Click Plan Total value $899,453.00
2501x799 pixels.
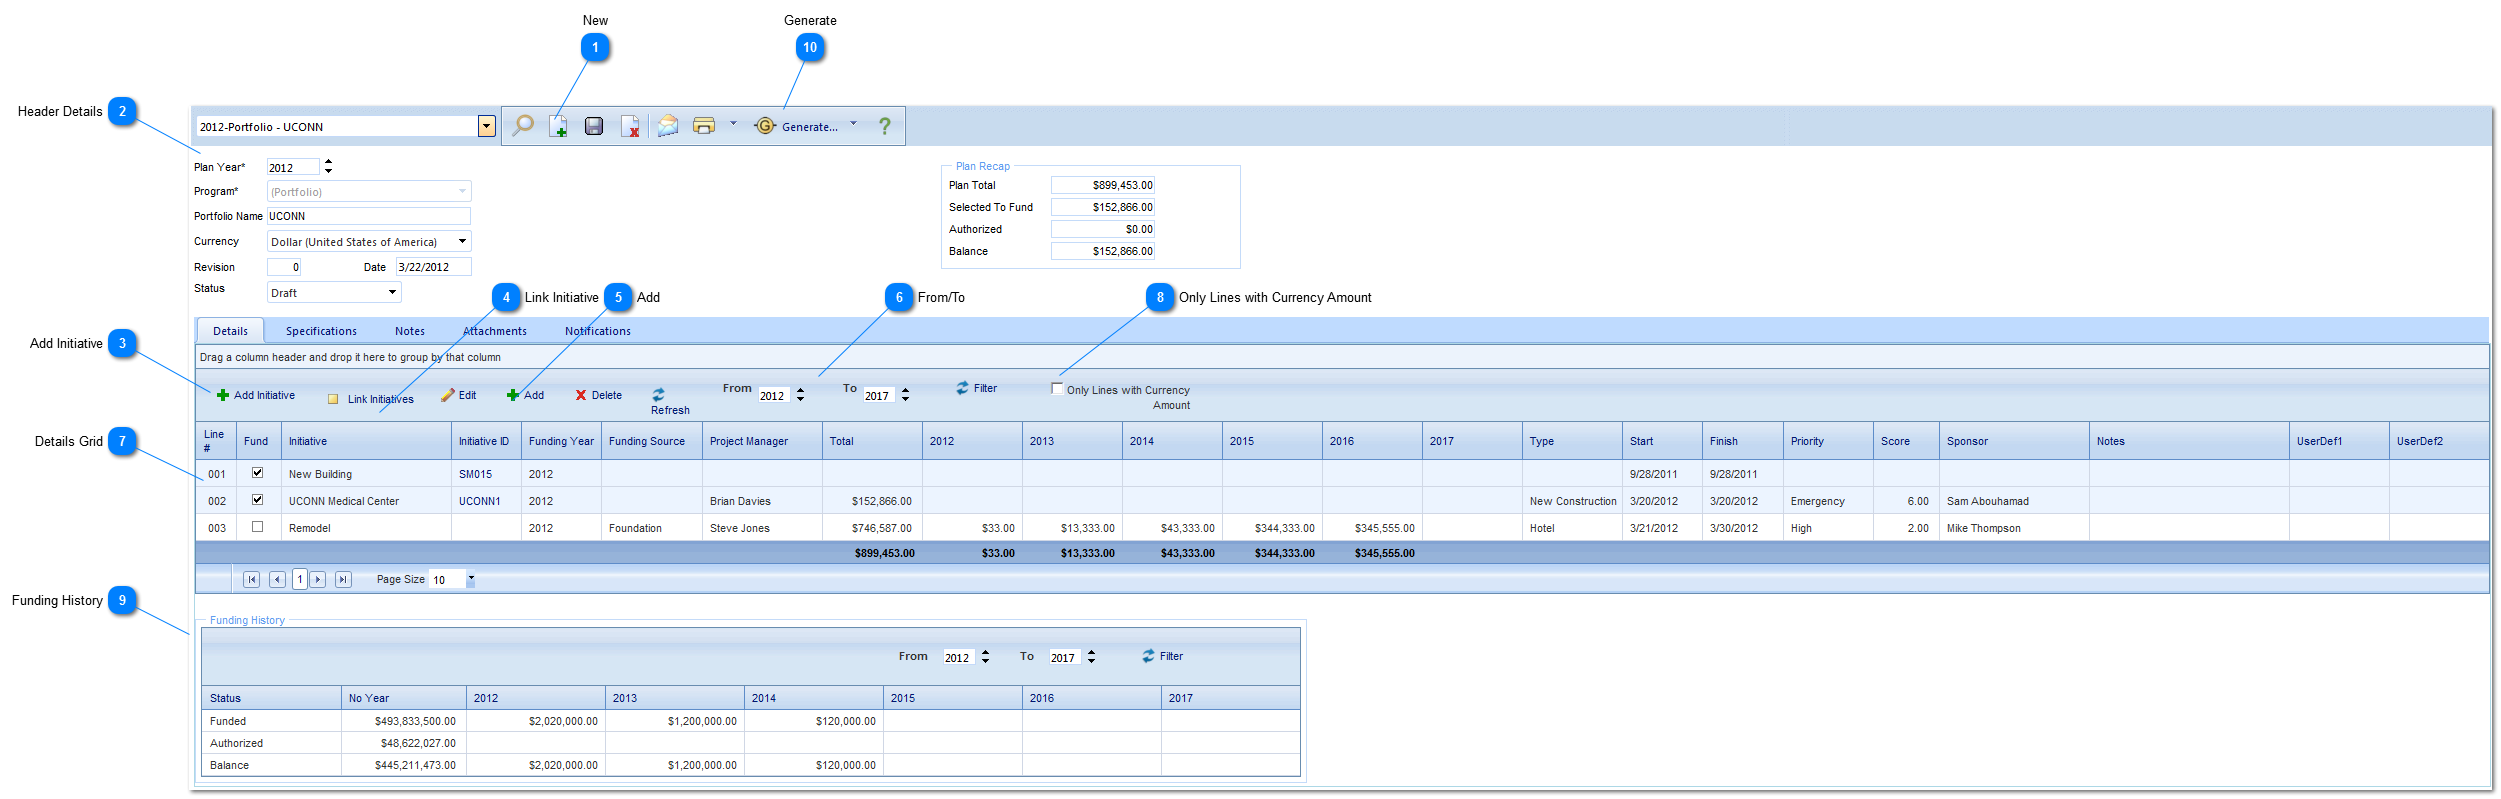coord(1103,185)
